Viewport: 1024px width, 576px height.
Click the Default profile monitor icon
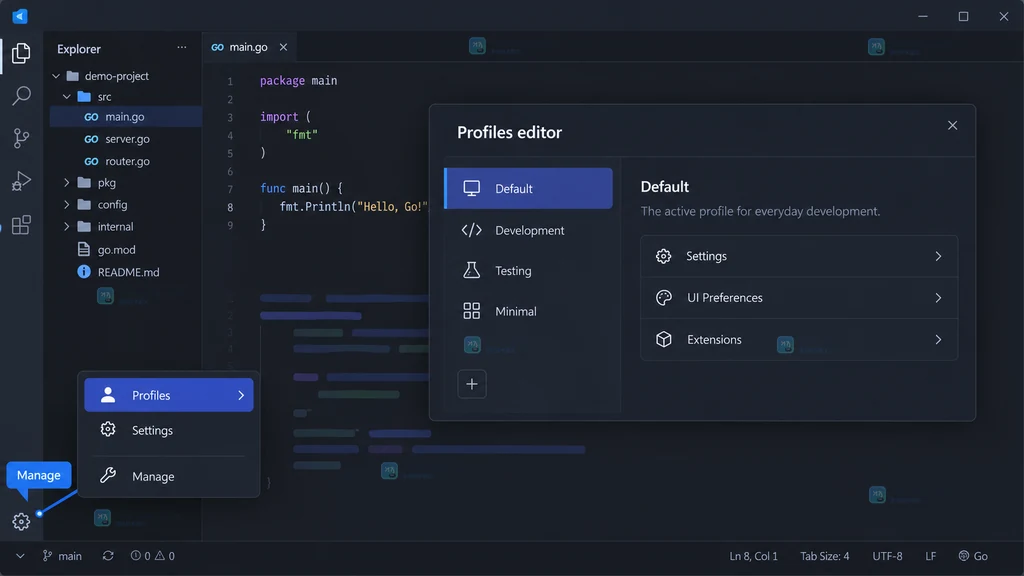tap(472, 189)
